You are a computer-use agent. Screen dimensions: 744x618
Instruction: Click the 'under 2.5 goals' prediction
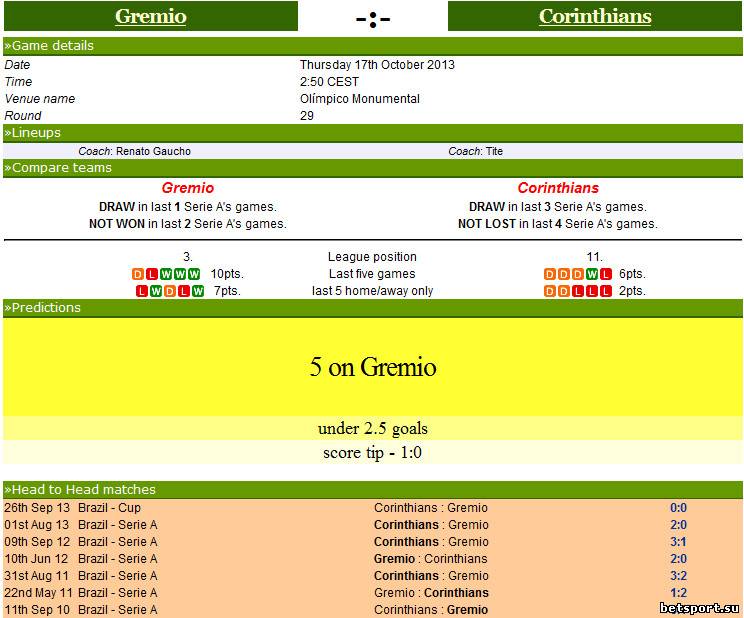373,429
